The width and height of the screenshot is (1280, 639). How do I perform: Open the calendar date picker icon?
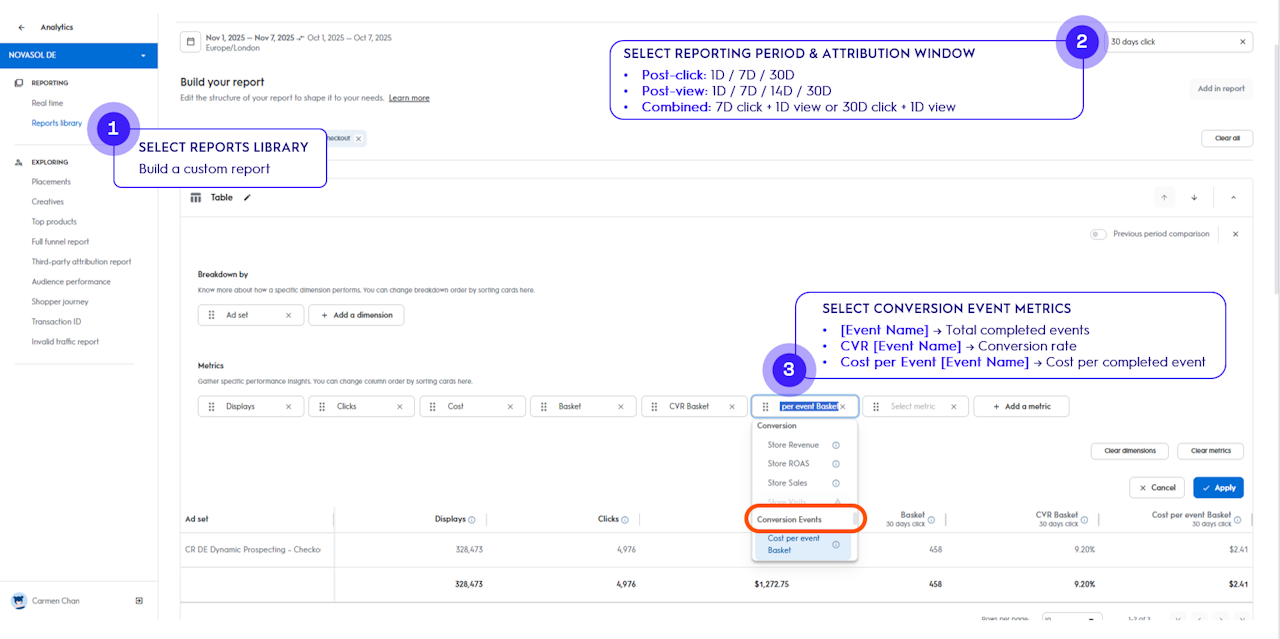pyautogui.click(x=190, y=42)
